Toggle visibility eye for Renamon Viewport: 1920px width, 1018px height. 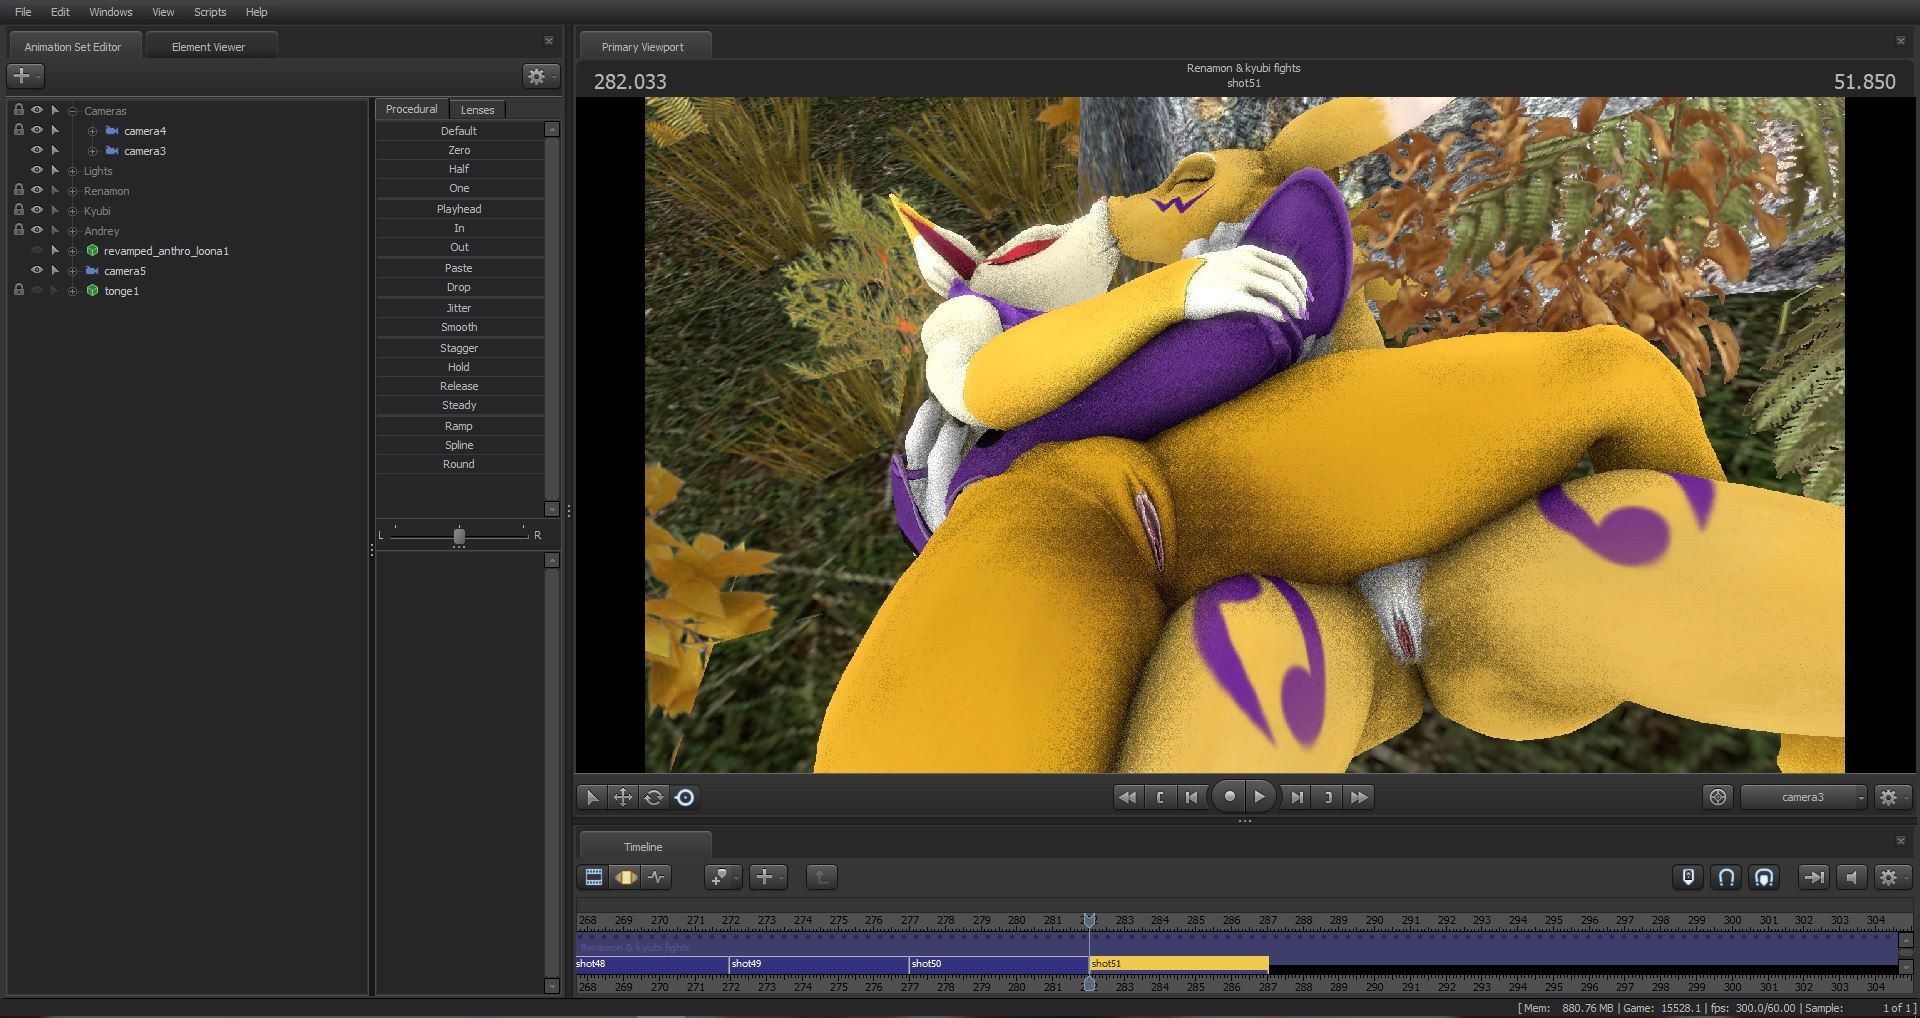37,190
